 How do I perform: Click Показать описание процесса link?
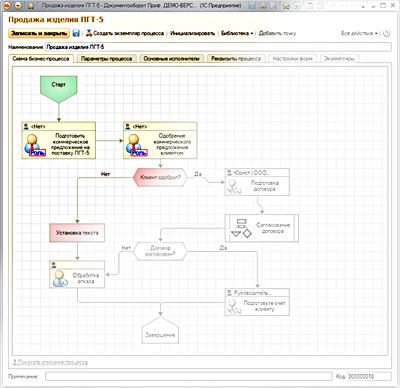tap(50, 362)
